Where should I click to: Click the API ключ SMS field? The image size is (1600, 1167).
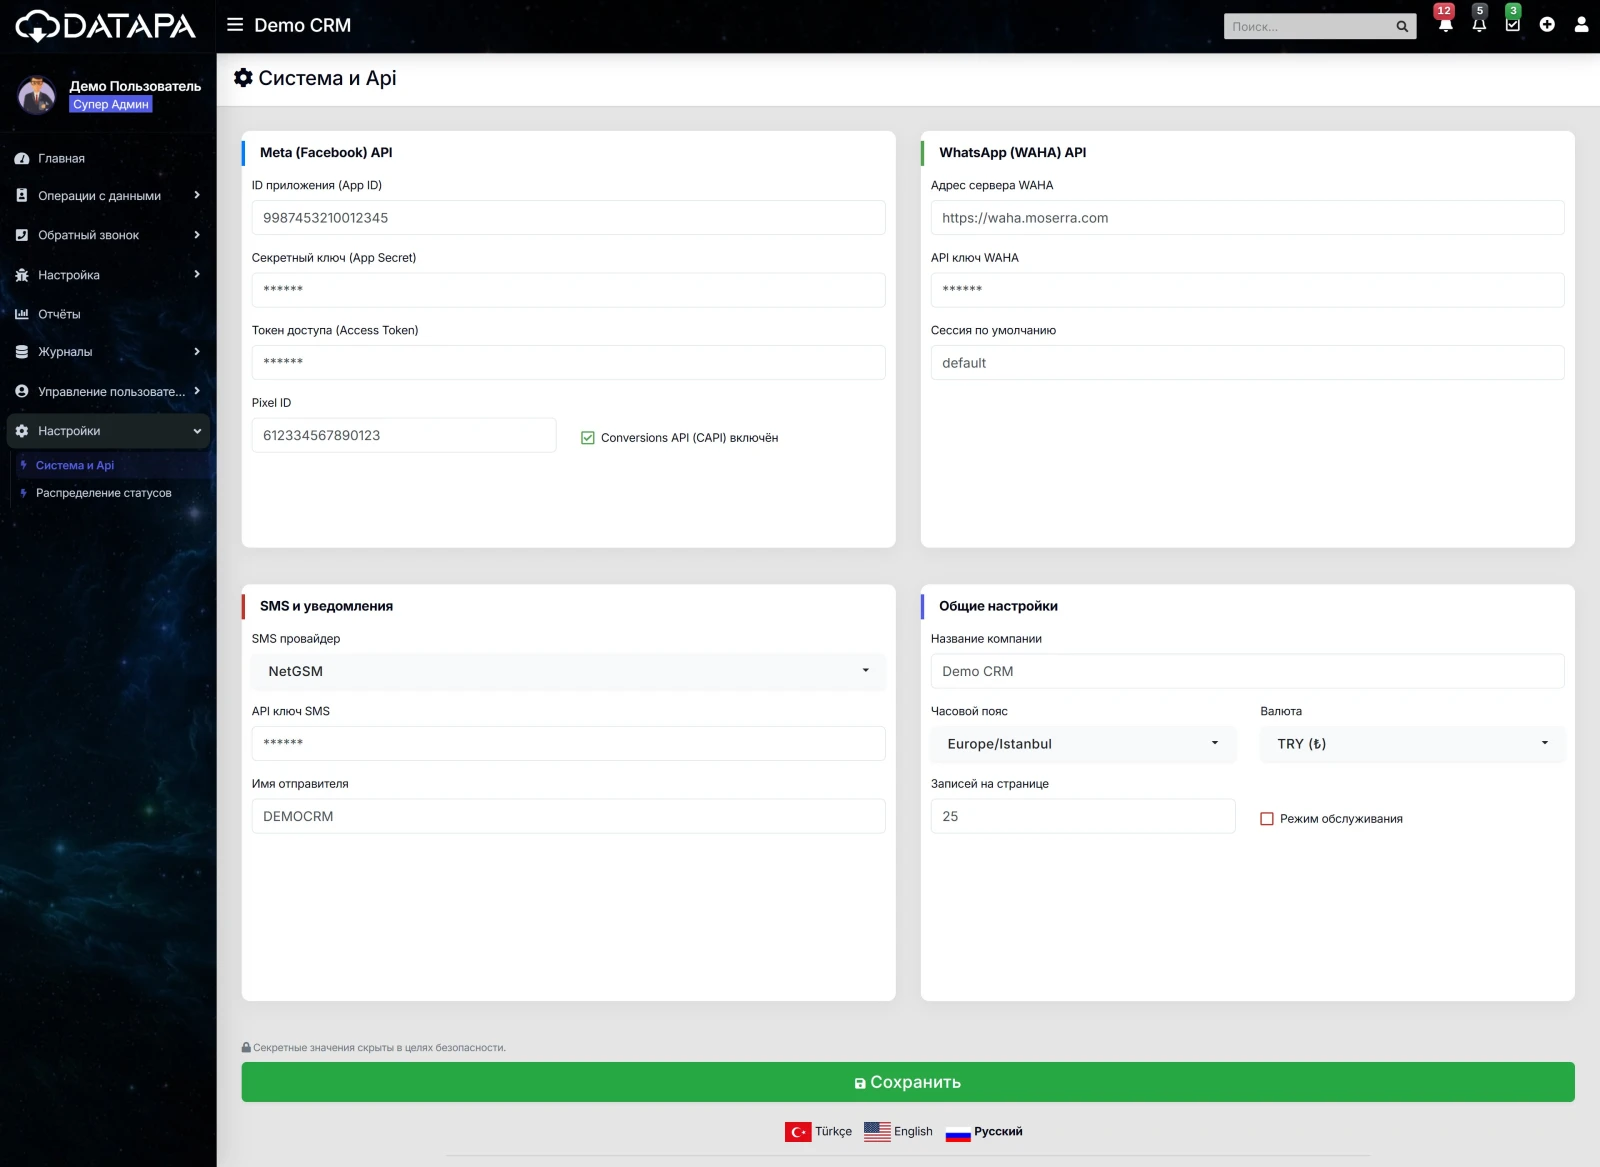[x=568, y=744]
